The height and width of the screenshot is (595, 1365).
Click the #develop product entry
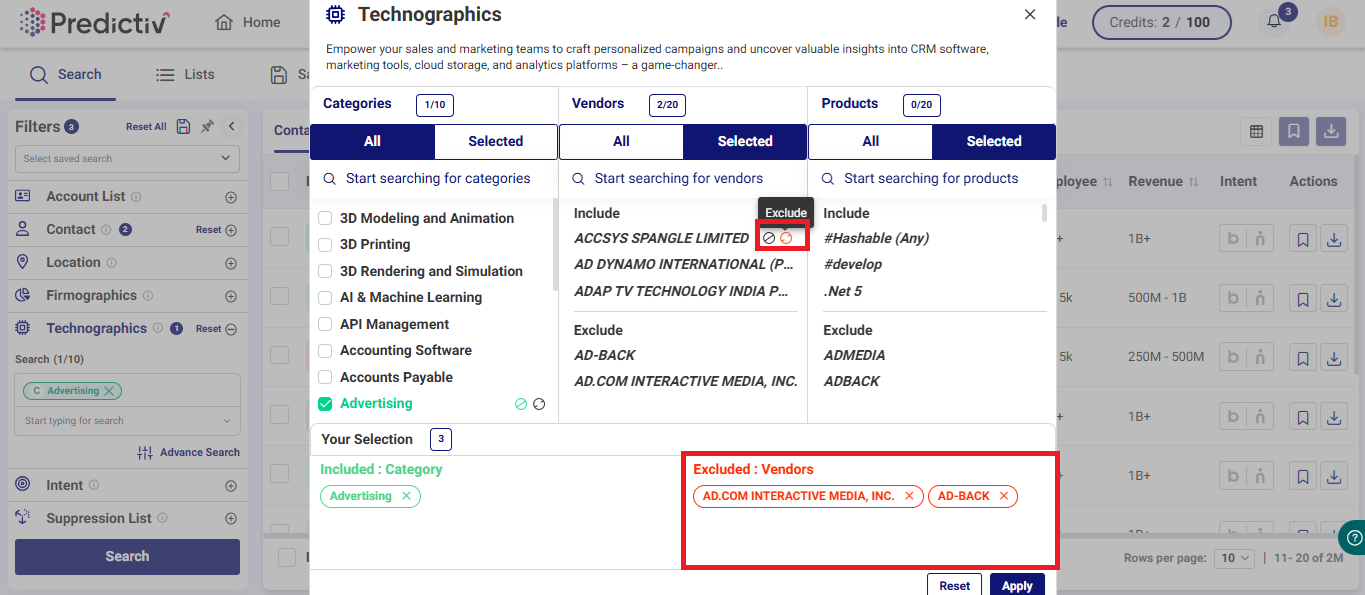point(853,265)
